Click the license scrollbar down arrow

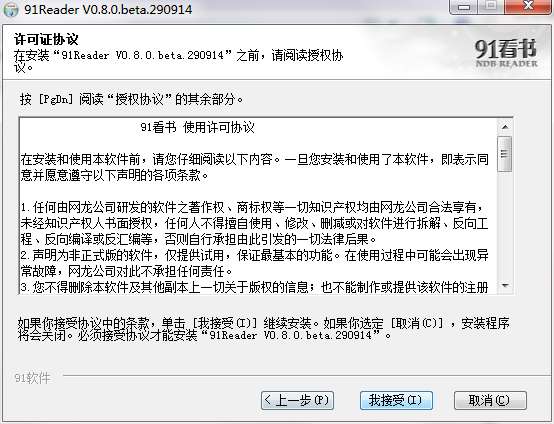tap(505, 285)
